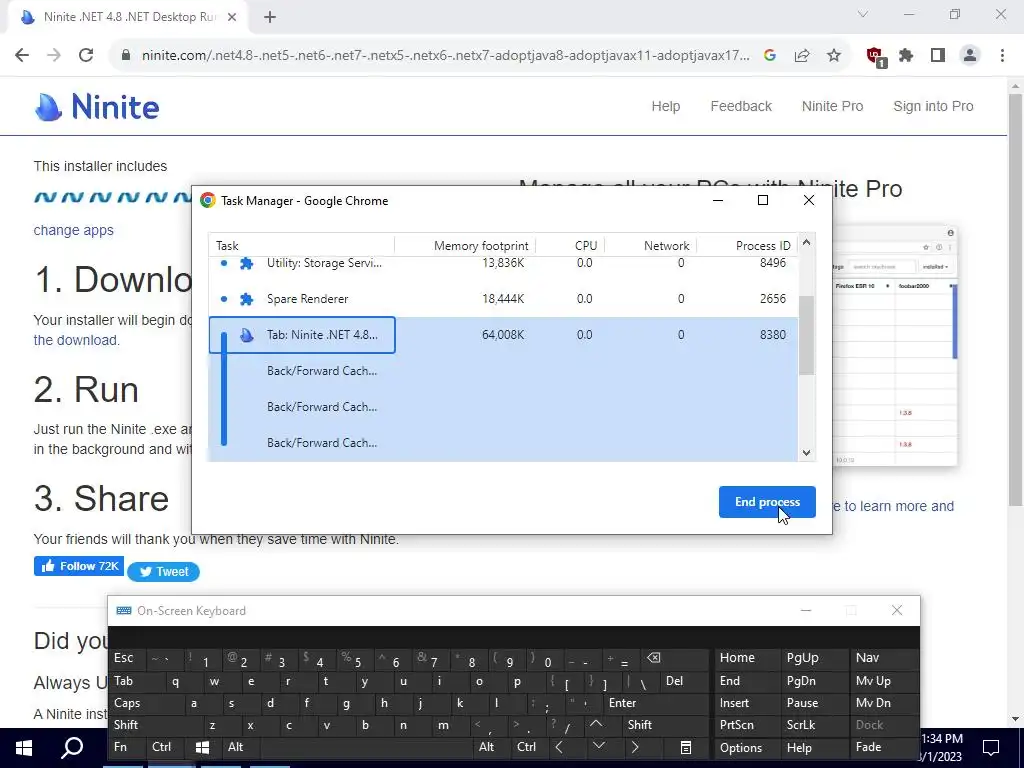The width and height of the screenshot is (1024, 768).
Task: Click the page vertical scrollbar
Action: click(x=1015, y=300)
